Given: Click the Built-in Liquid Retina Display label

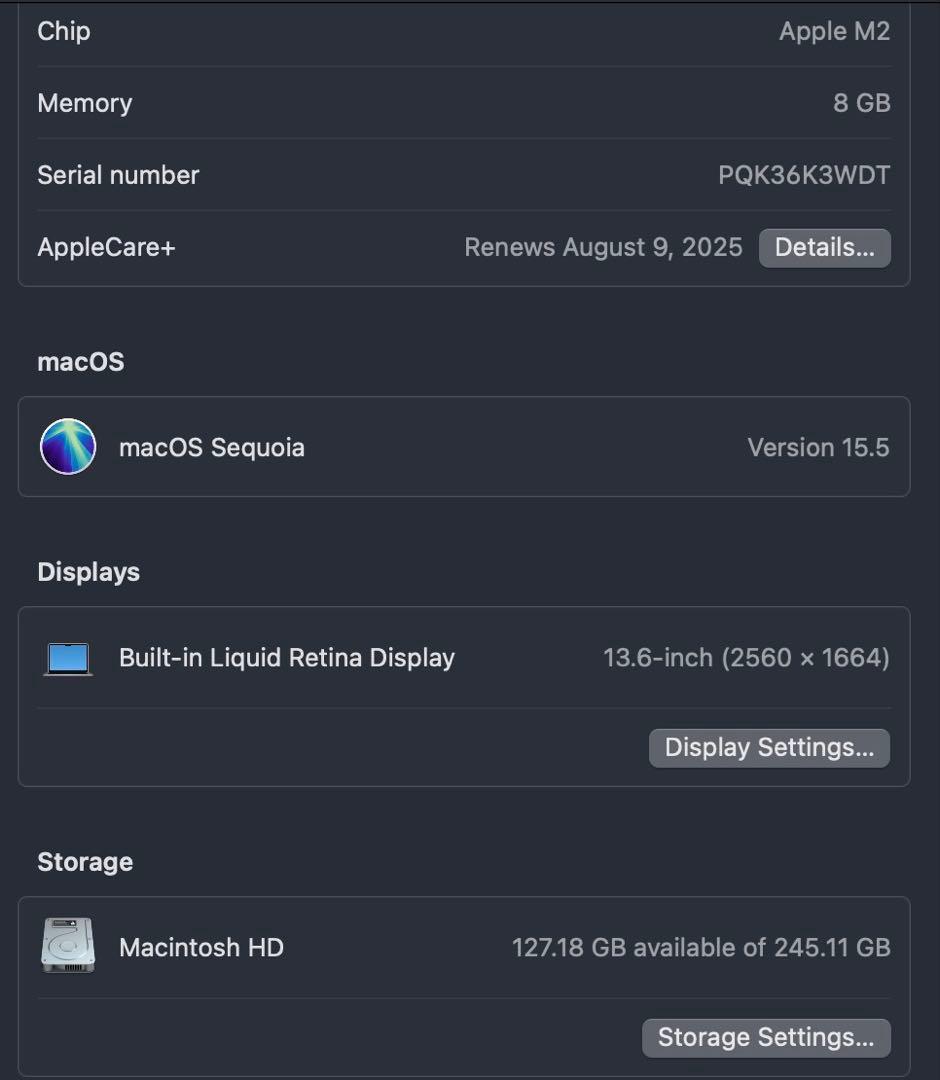Looking at the screenshot, I should pos(286,658).
